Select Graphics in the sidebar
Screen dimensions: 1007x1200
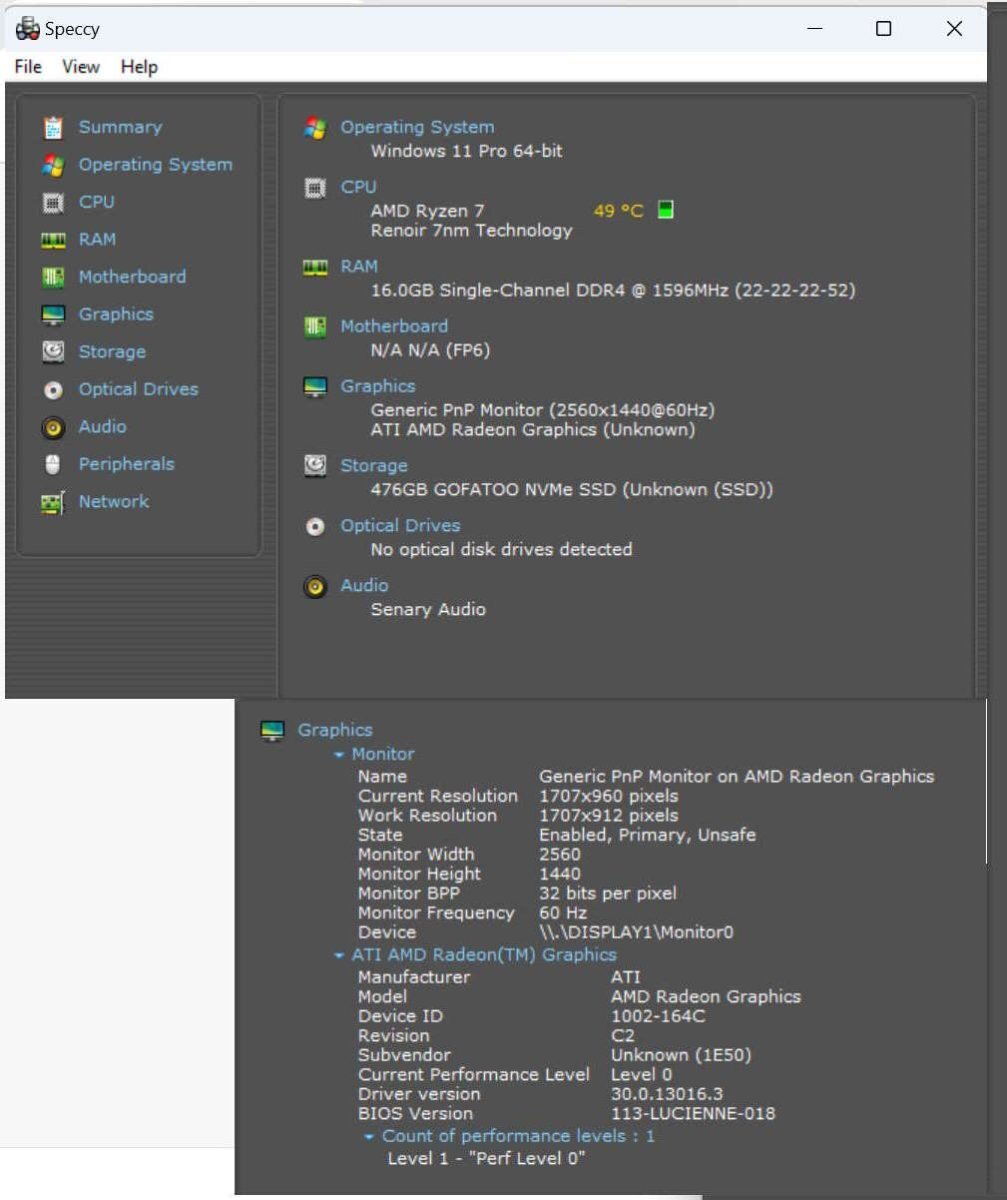pos(116,314)
